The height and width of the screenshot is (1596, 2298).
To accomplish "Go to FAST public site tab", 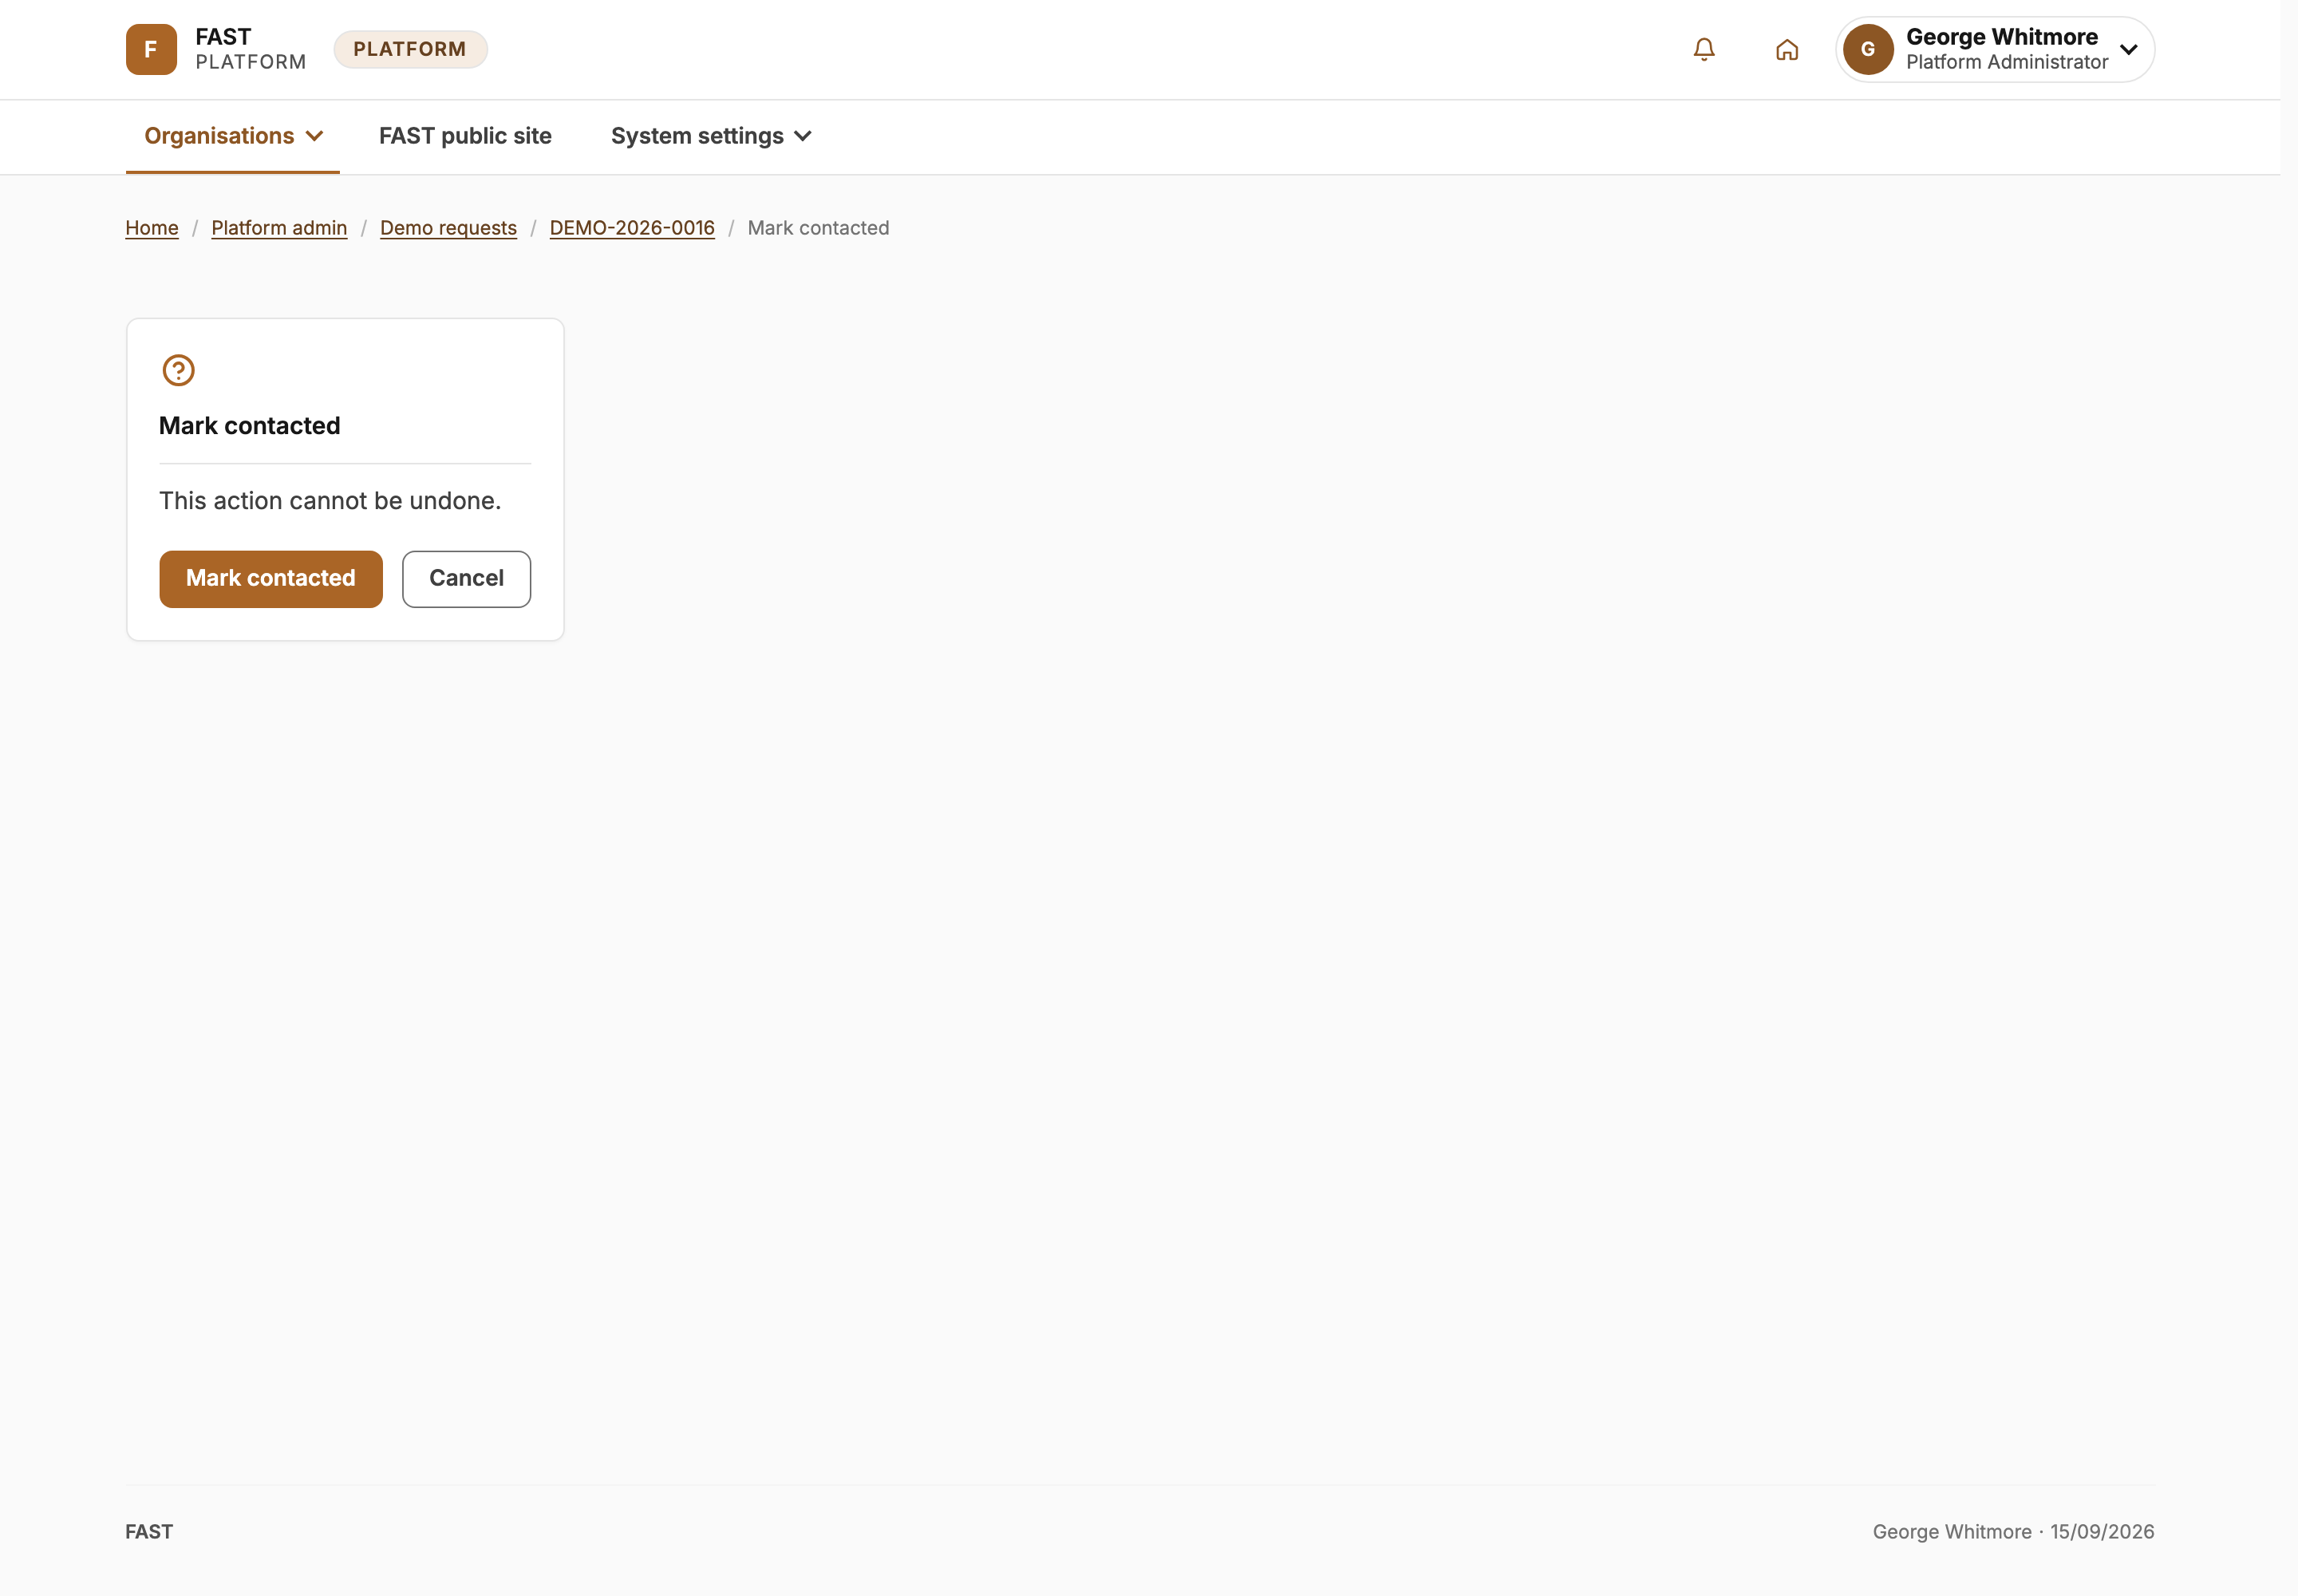I will click(465, 136).
